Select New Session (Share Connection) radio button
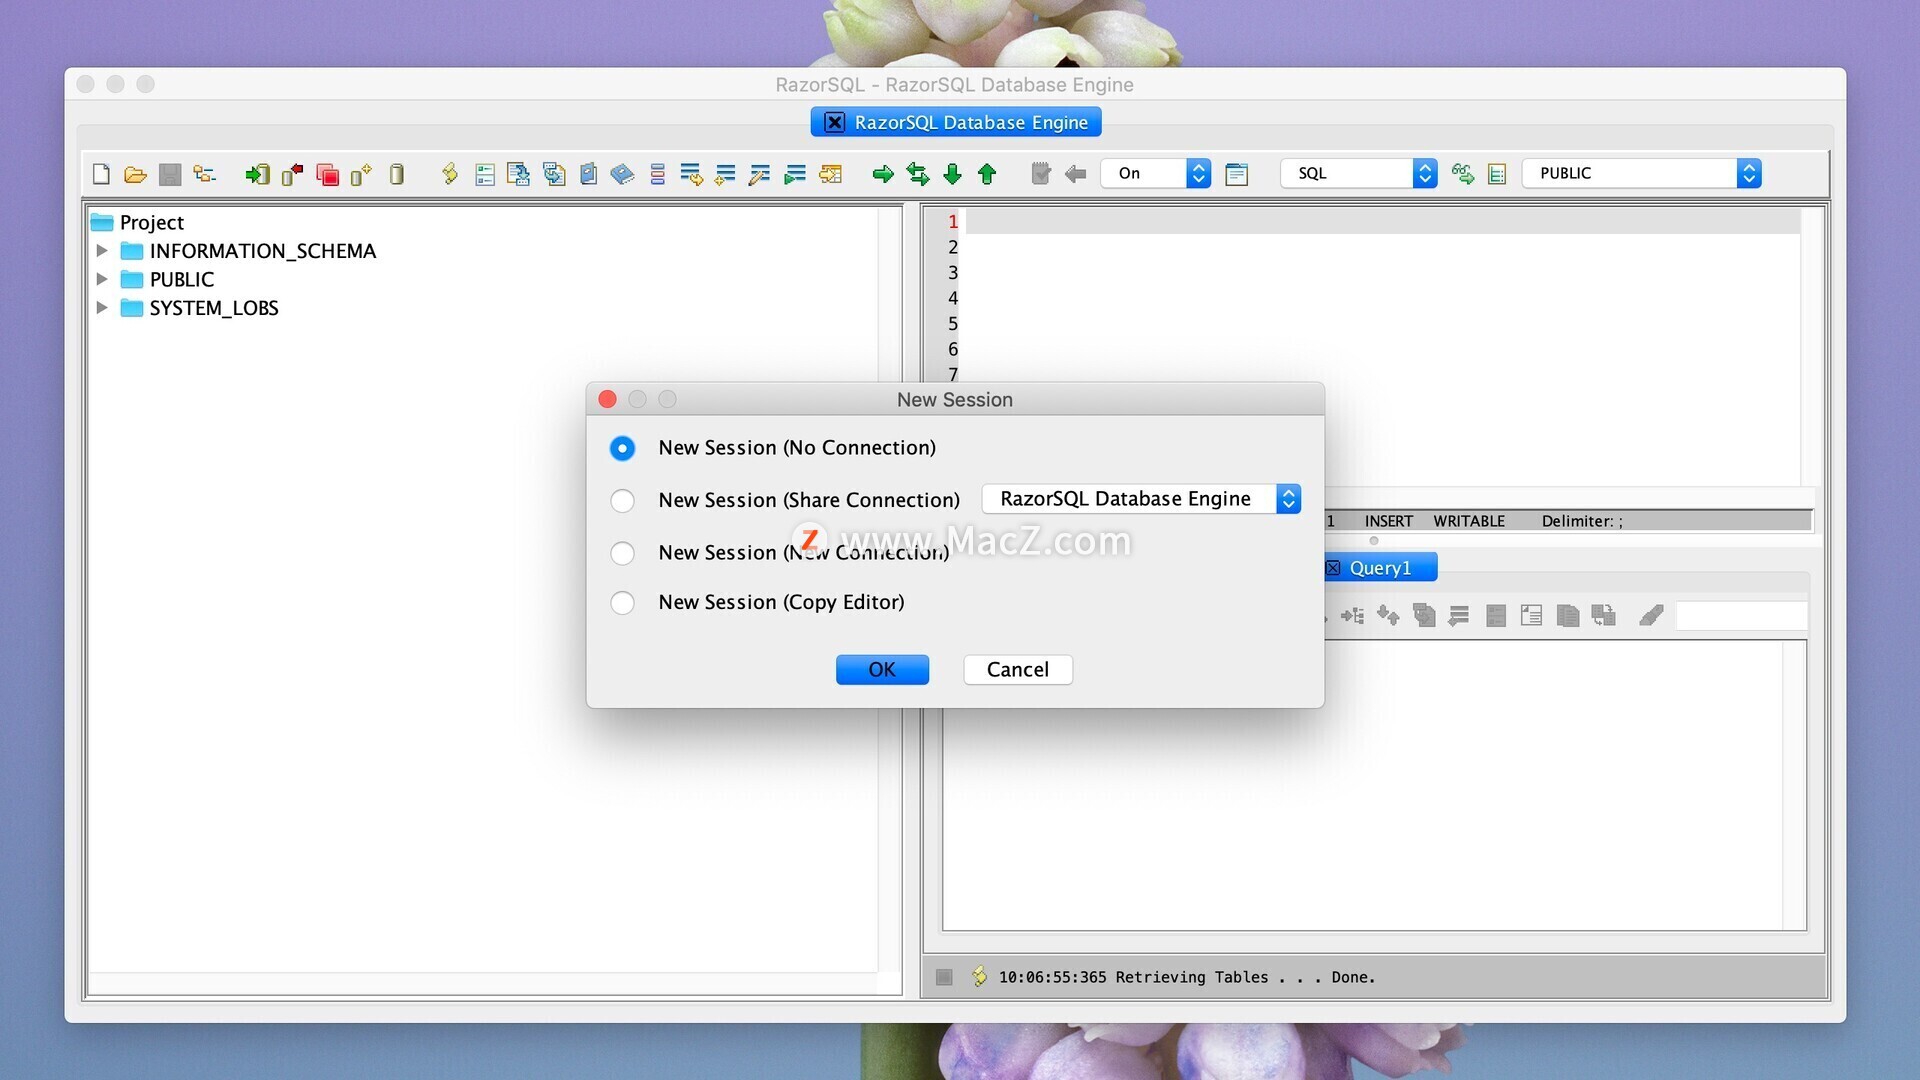 622,500
